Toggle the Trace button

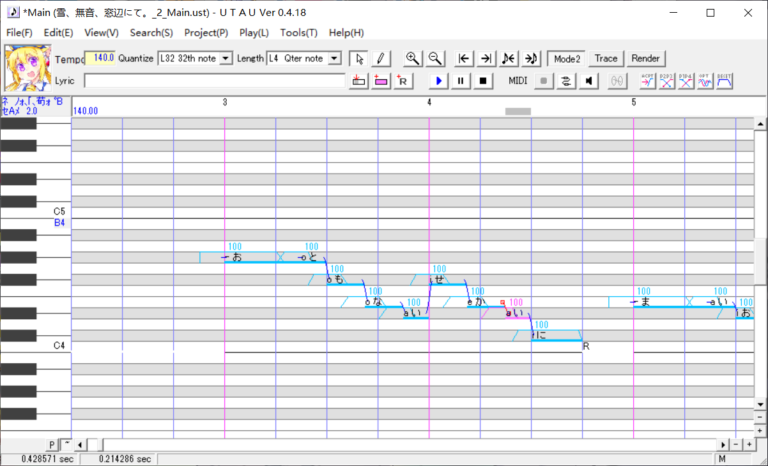[x=606, y=59]
